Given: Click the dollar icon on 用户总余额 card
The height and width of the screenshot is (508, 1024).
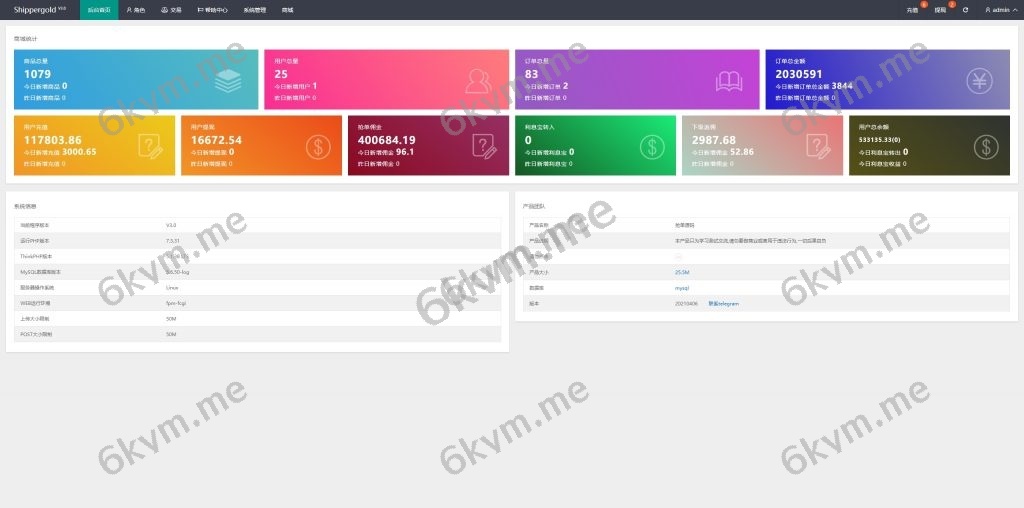Looking at the screenshot, I should 986,147.
